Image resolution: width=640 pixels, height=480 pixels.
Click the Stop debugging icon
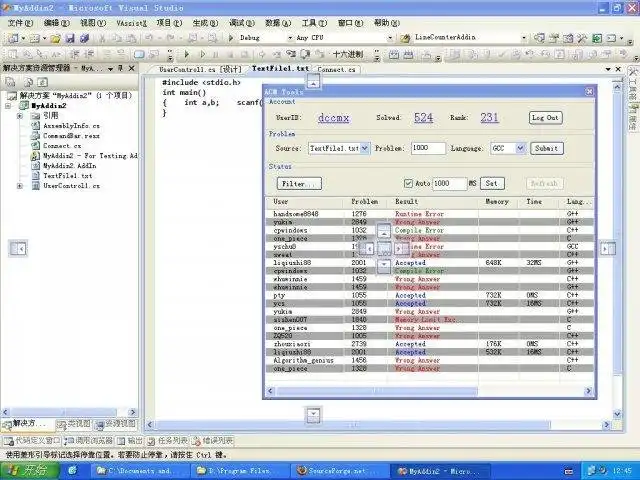click(230, 54)
